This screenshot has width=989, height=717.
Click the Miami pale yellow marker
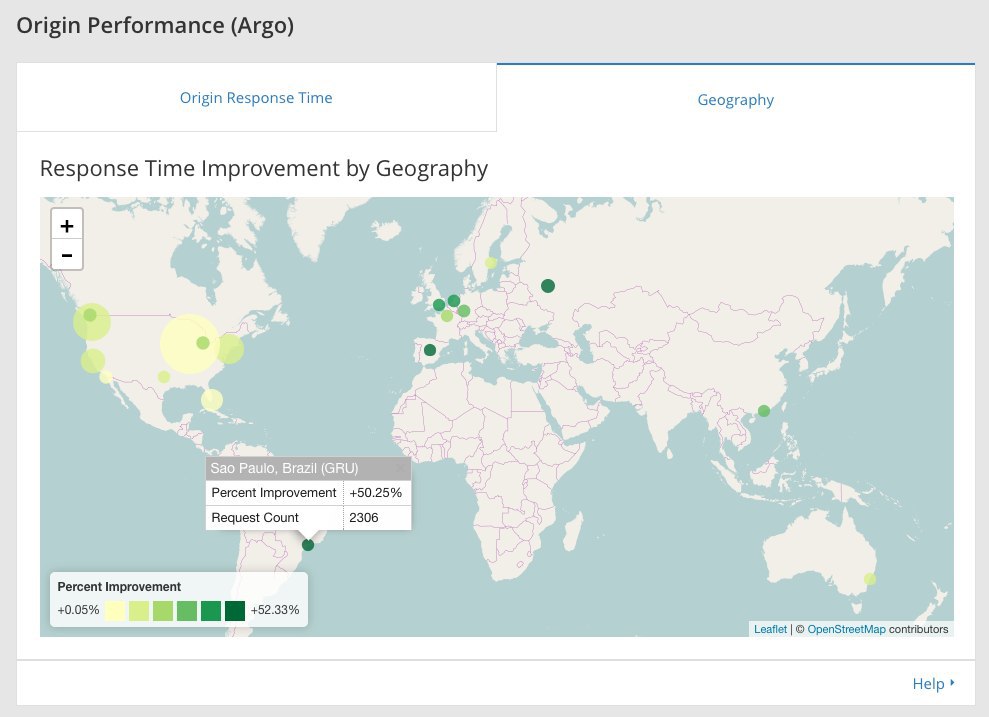(x=212, y=400)
